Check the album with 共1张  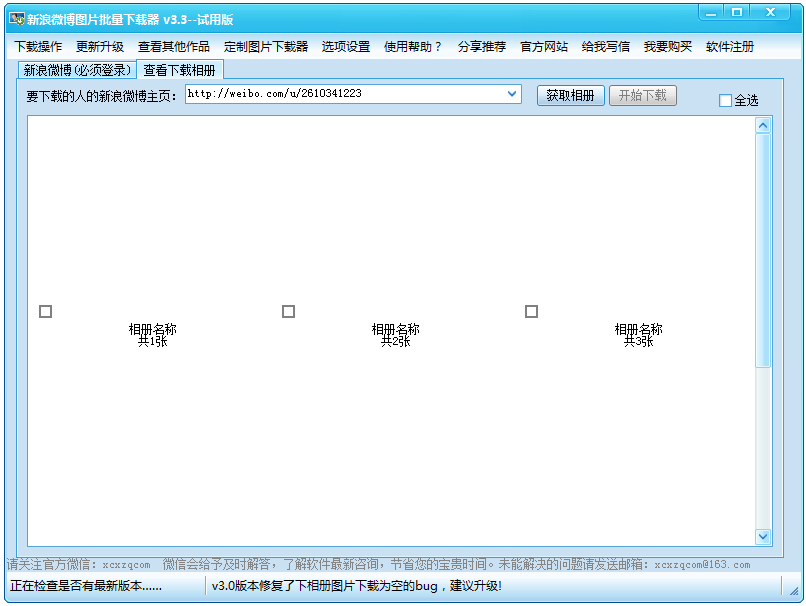46,311
